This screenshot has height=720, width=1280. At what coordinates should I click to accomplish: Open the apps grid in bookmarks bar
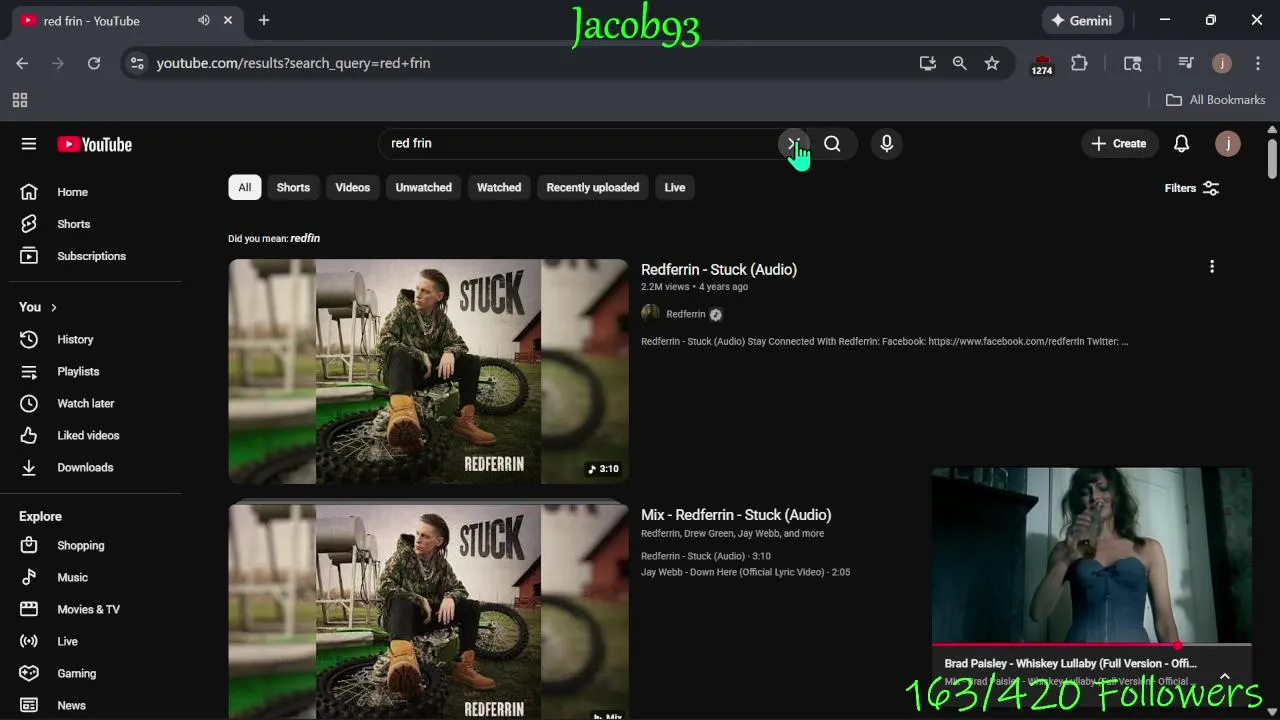click(x=20, y=100)
